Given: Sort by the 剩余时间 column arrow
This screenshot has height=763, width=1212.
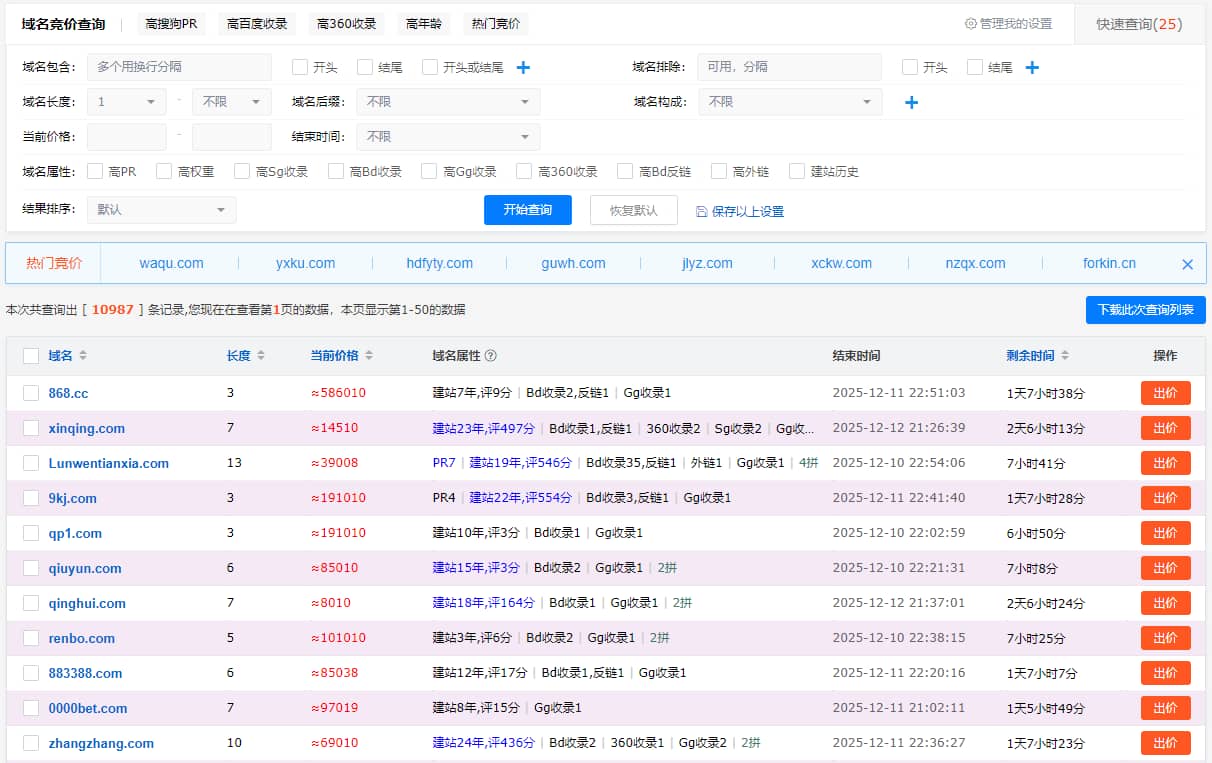Looking at the screenshot, I should pos(1064,356).
